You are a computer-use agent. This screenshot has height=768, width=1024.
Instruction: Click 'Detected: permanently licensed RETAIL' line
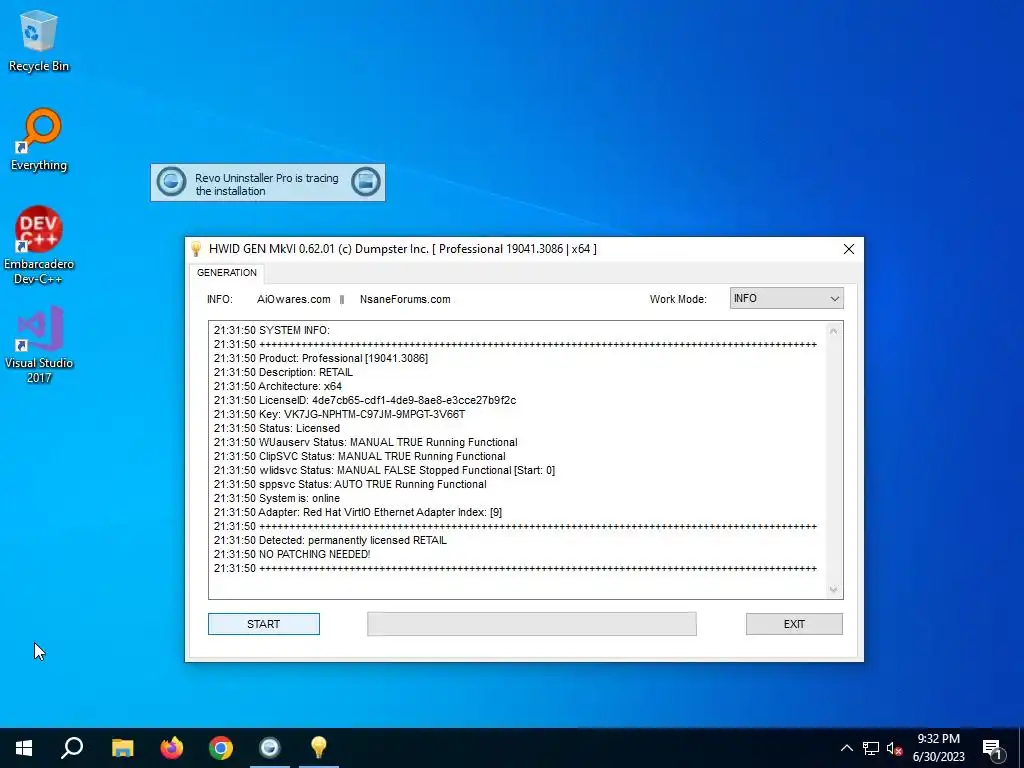click(330, 541)
